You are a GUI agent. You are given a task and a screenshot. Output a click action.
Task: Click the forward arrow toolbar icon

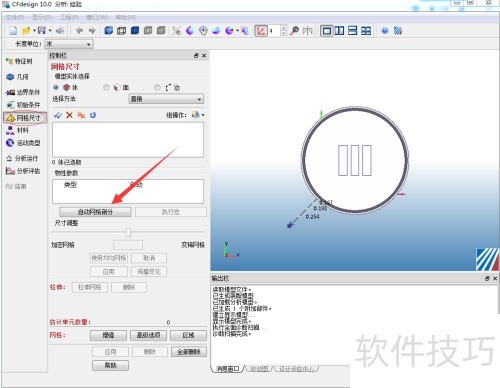coord(92,31)
